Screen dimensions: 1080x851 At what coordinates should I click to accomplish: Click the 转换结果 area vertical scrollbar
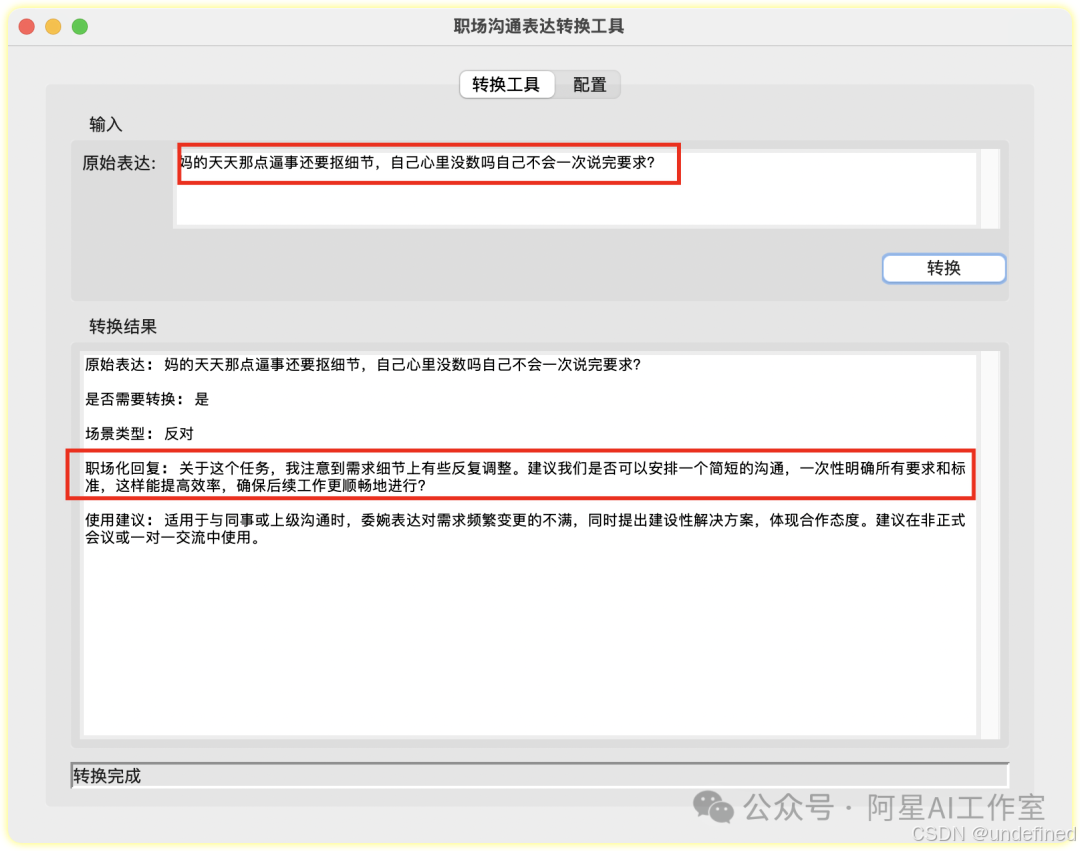click(x=990, y=545)
